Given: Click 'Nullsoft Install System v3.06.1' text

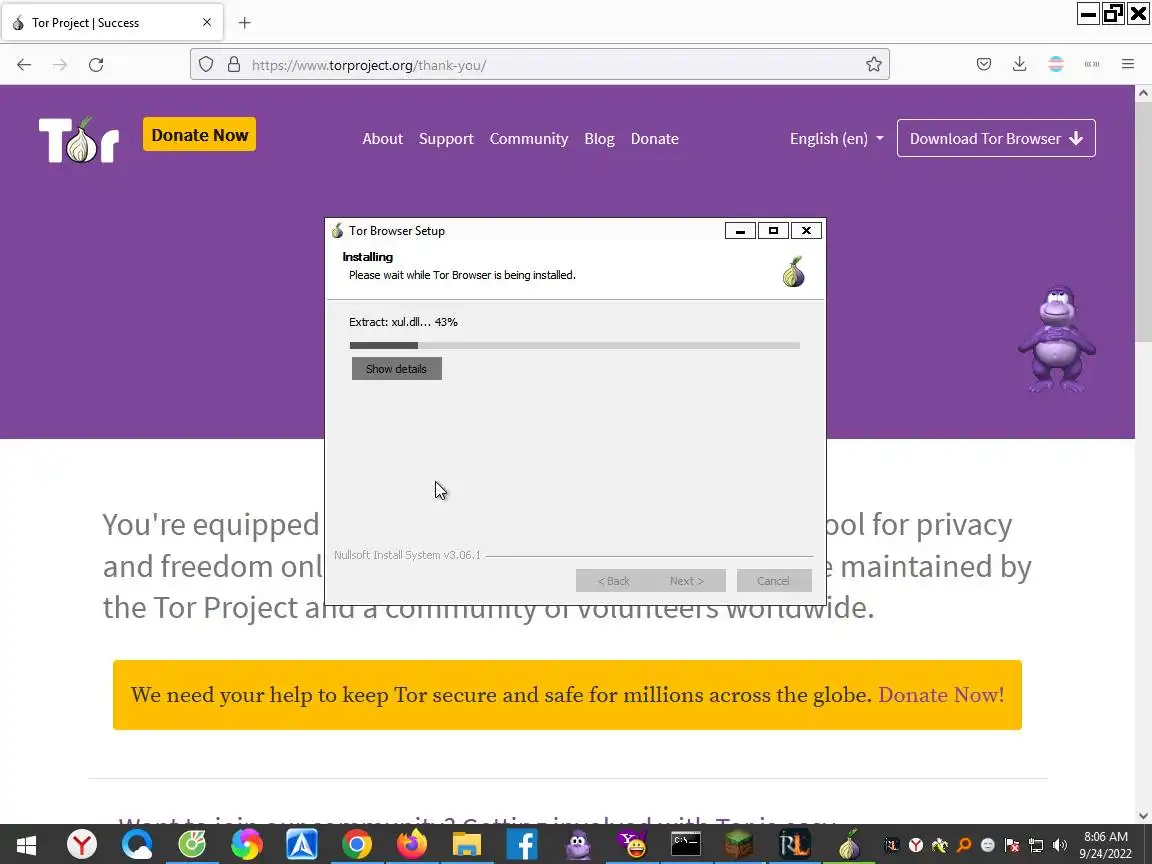Looking at the screenshot, I should pyautogui.click(x=407, y=555).
